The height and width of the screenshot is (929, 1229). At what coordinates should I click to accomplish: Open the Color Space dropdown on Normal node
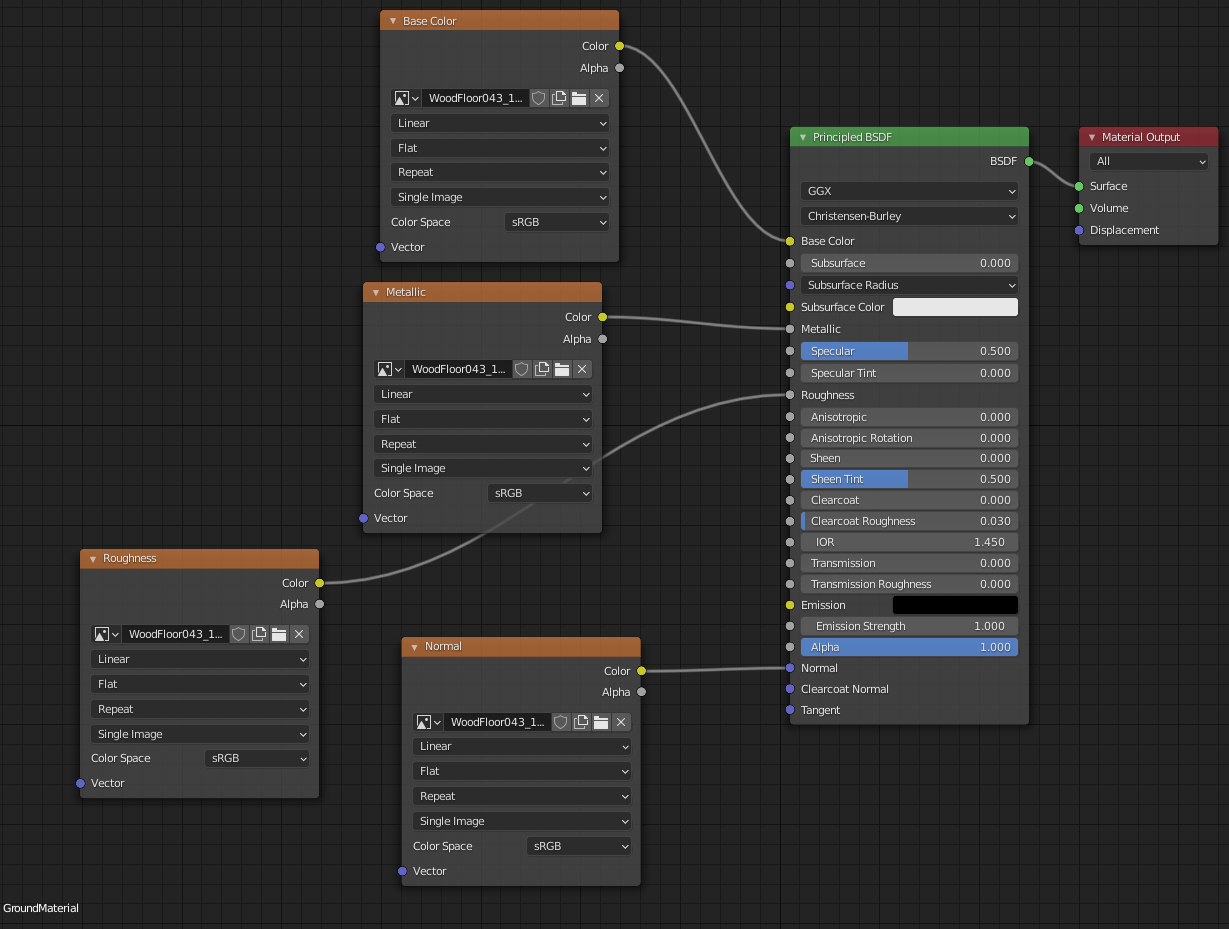click(x=578, y=846)
